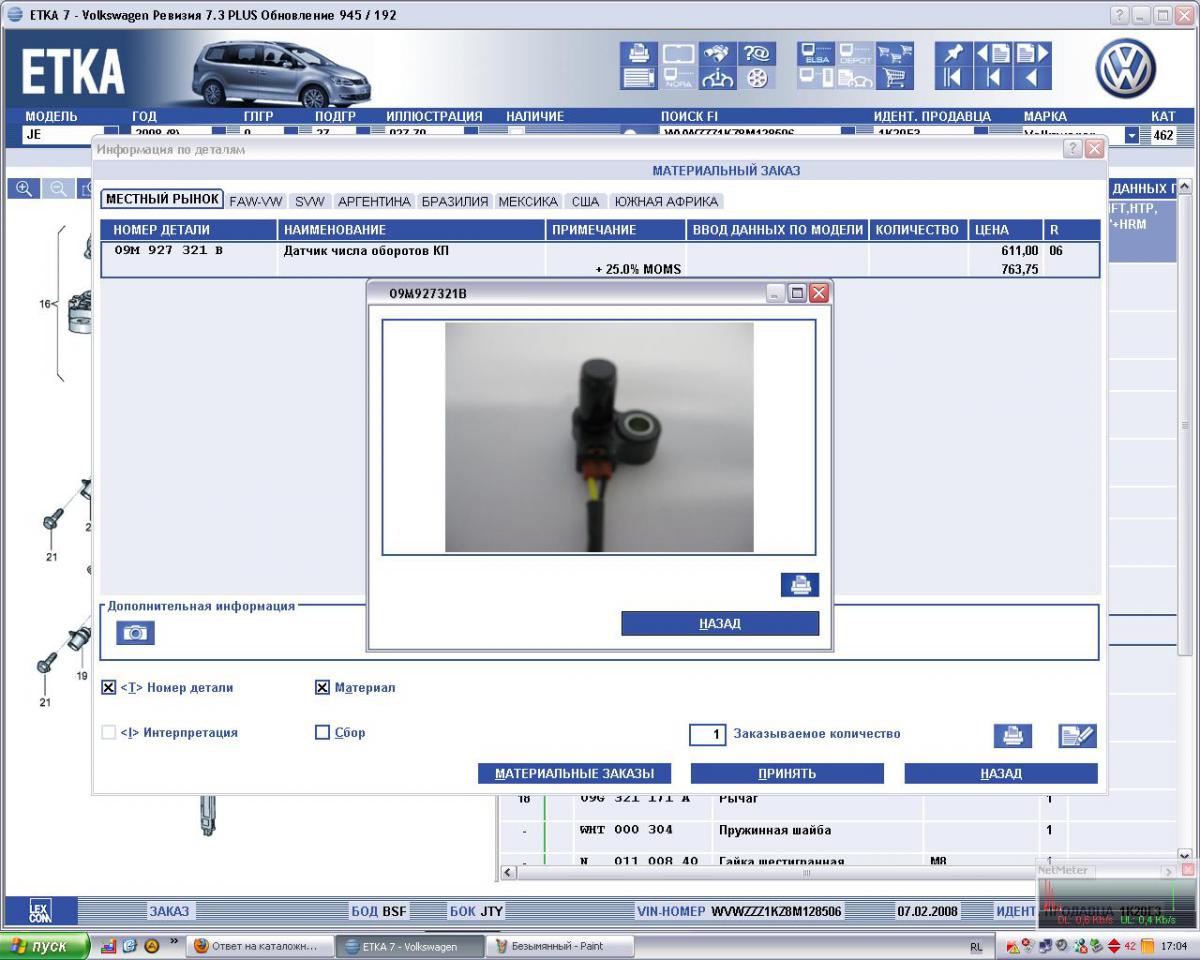
Task: Click the wheel rim icon
Action: pyautogui.click(x=757, y=78)
